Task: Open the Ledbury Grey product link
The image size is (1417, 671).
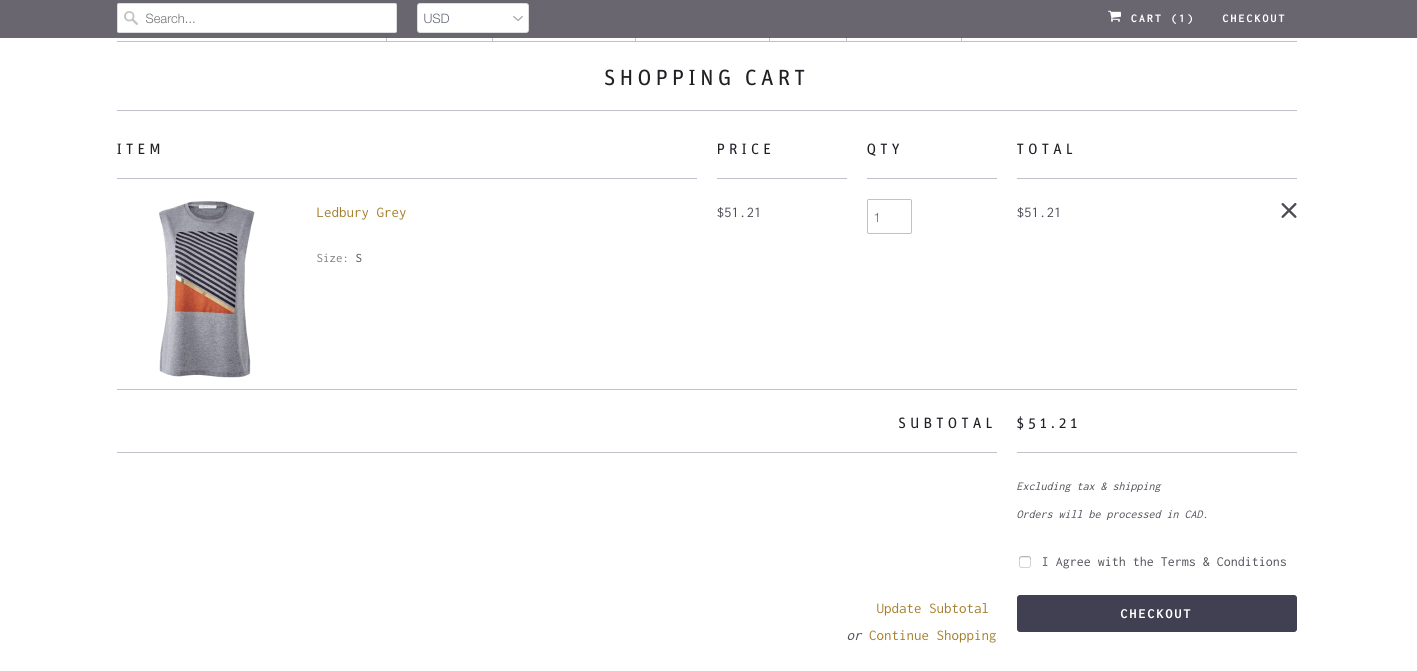Action: (x=361, y=212)
